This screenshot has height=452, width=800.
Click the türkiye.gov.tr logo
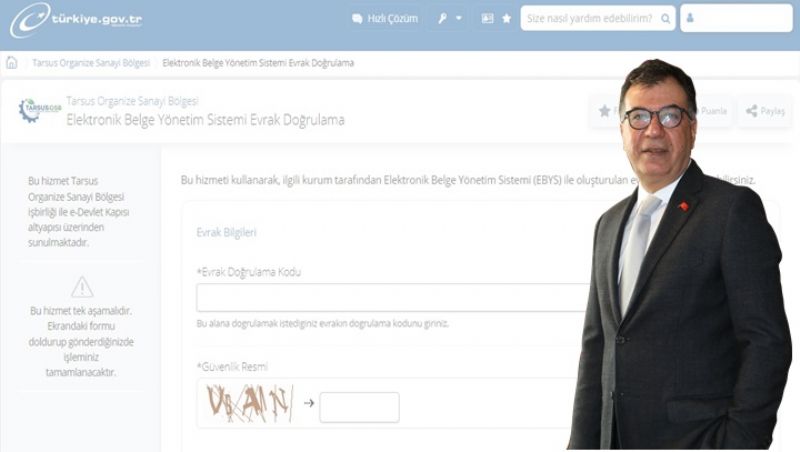click(77, 19)
